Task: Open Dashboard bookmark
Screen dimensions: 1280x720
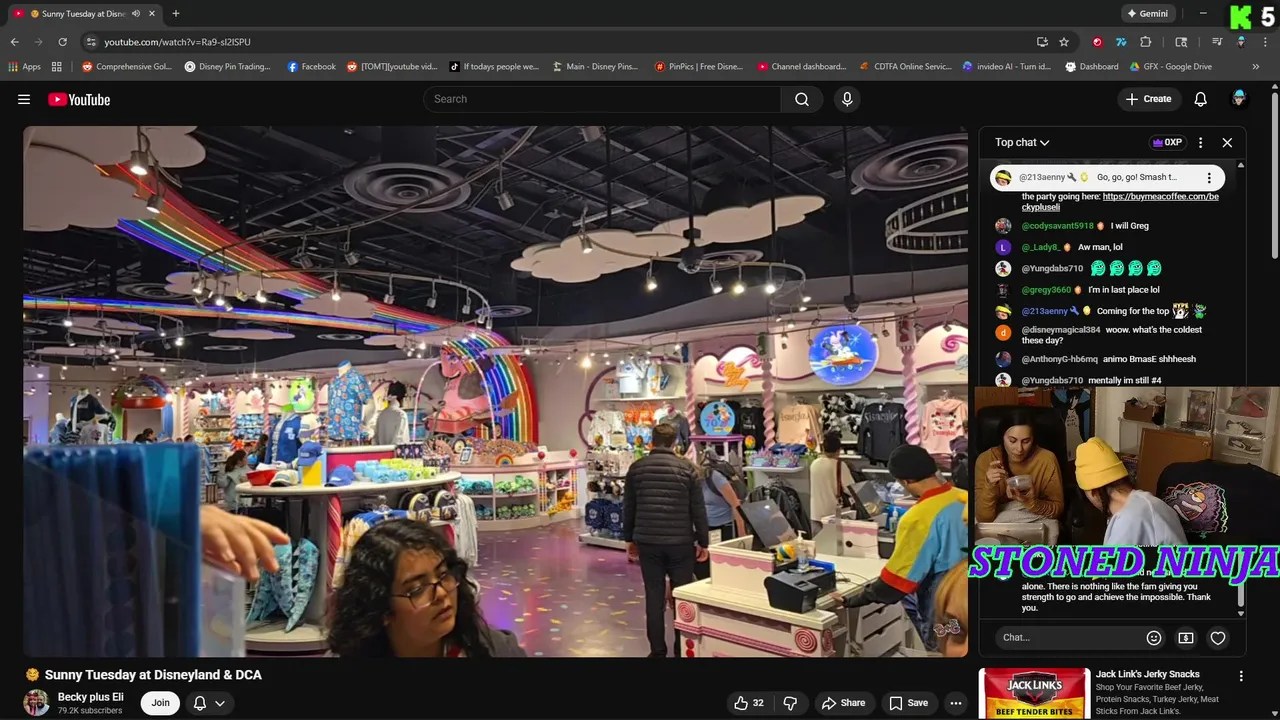Action: [x=1091, y=67]
